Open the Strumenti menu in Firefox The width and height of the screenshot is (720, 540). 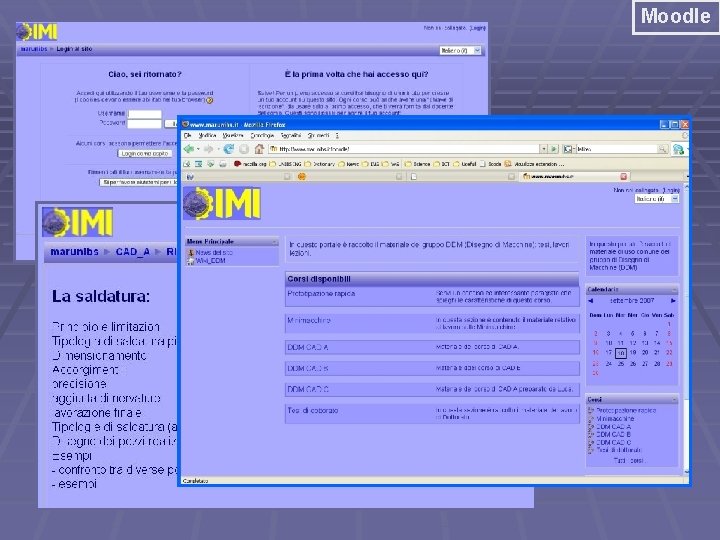[319, 135]
